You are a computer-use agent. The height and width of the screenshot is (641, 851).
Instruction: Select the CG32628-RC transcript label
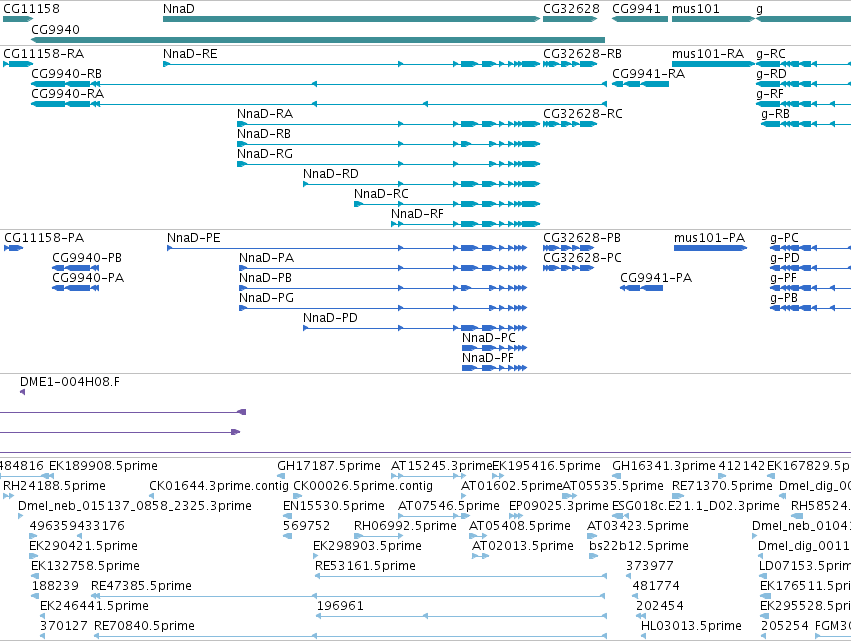click(583, 114)
